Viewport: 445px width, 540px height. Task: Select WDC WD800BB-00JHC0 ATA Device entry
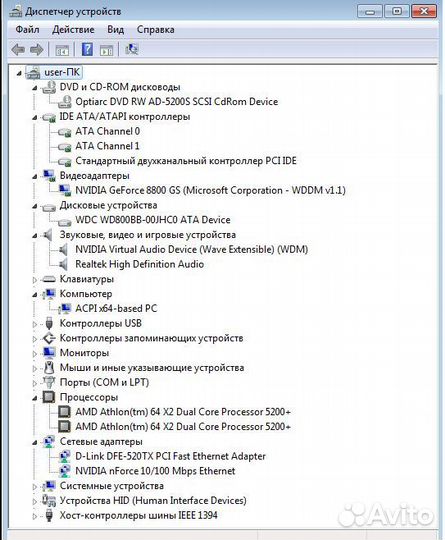click(153, 220)
